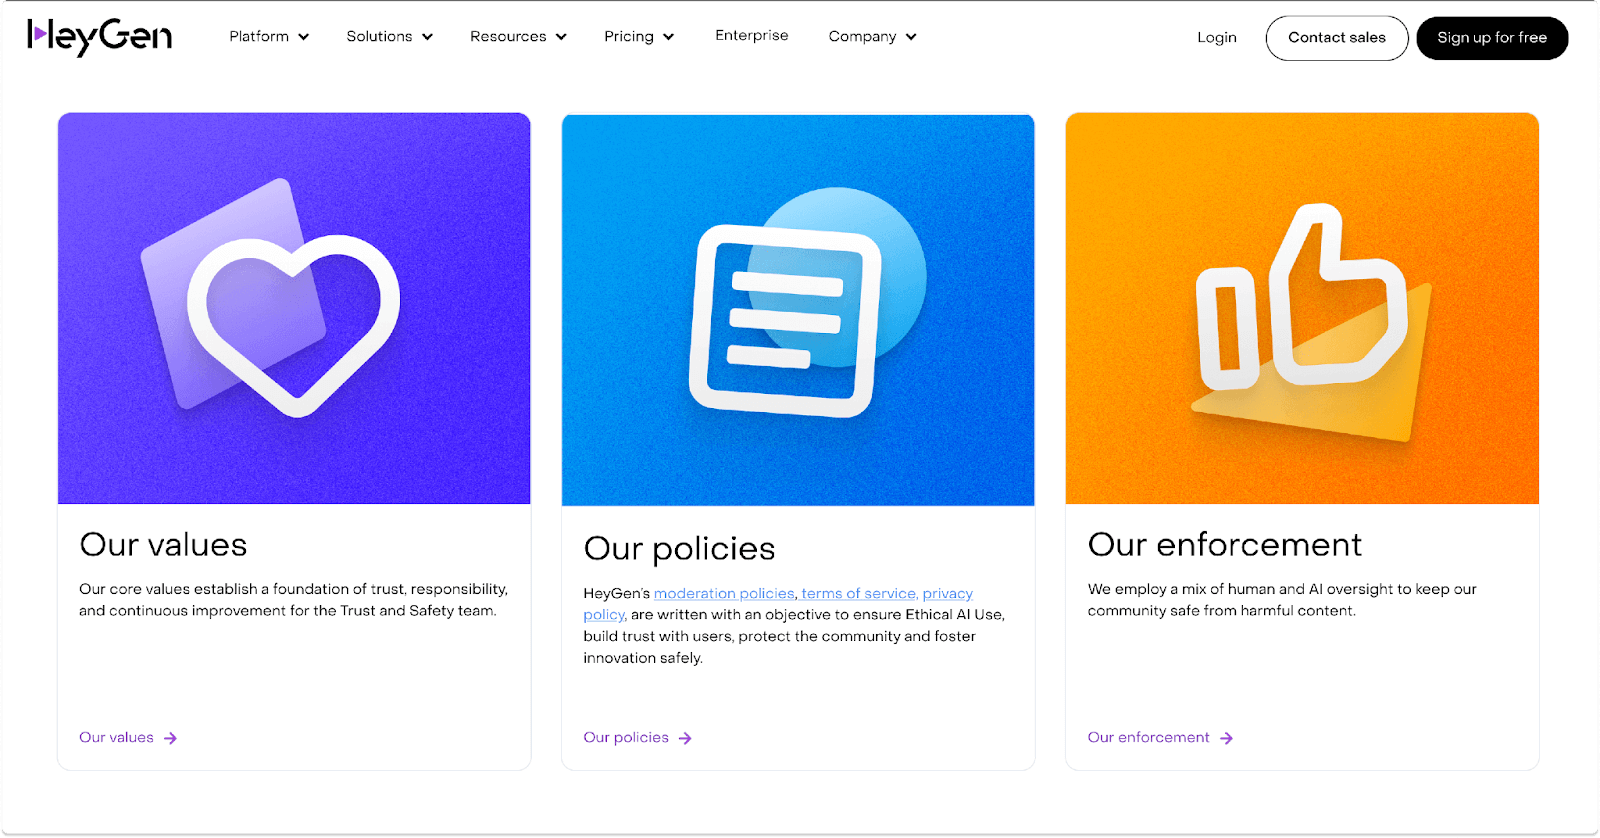The image size is (1600, 838).
Task: Follow the terms of service link
Action: pyautogui.click(x=858, y=594)
